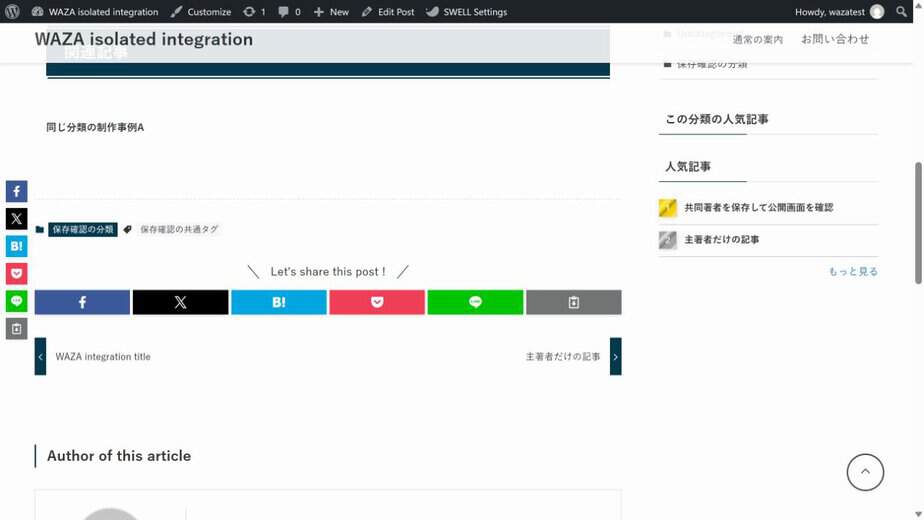Open the sidebar category 保存確認の分類

coord(712,64)
